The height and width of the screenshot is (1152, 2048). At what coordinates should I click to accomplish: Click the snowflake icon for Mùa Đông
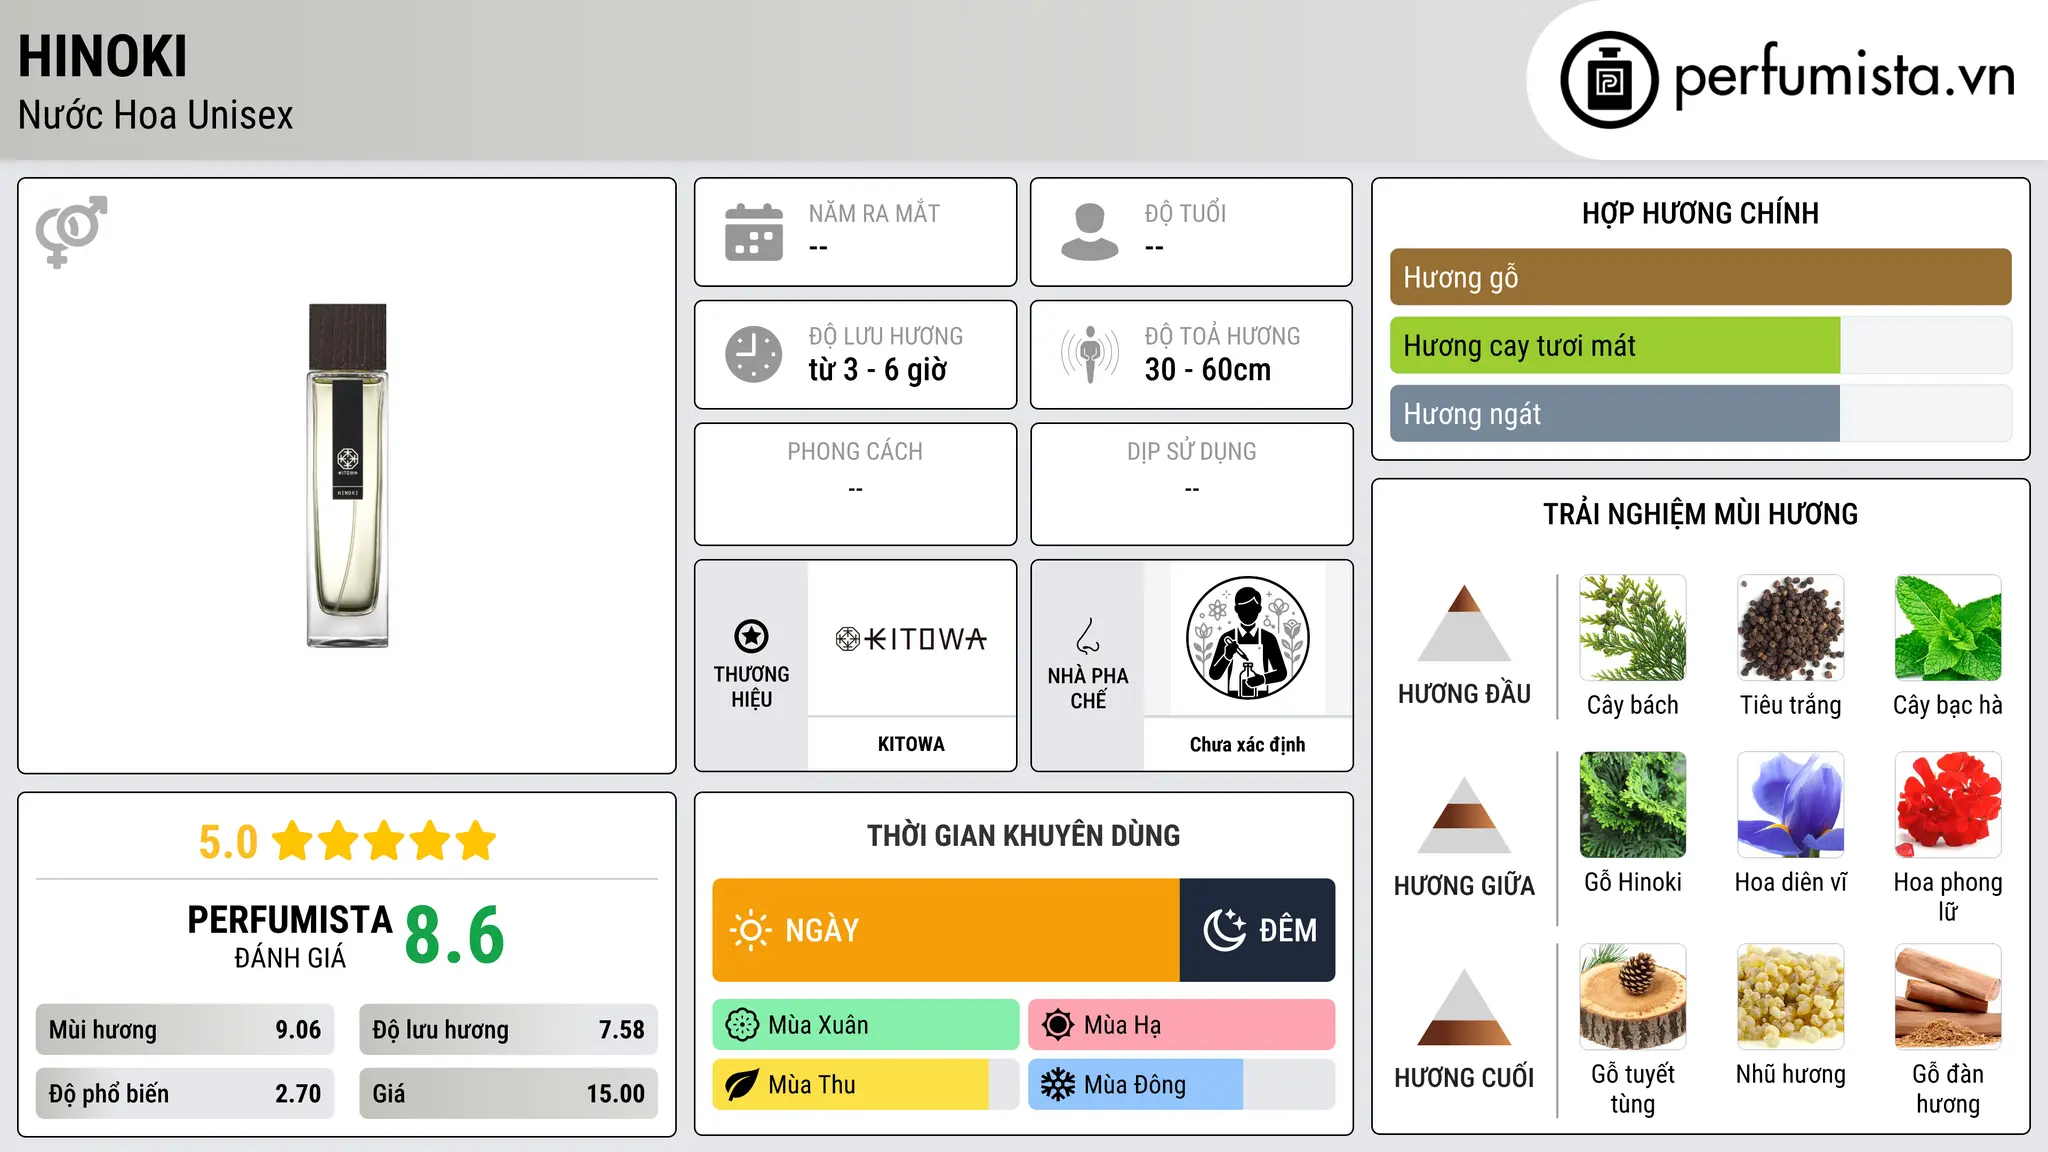pos(1058,1085)
